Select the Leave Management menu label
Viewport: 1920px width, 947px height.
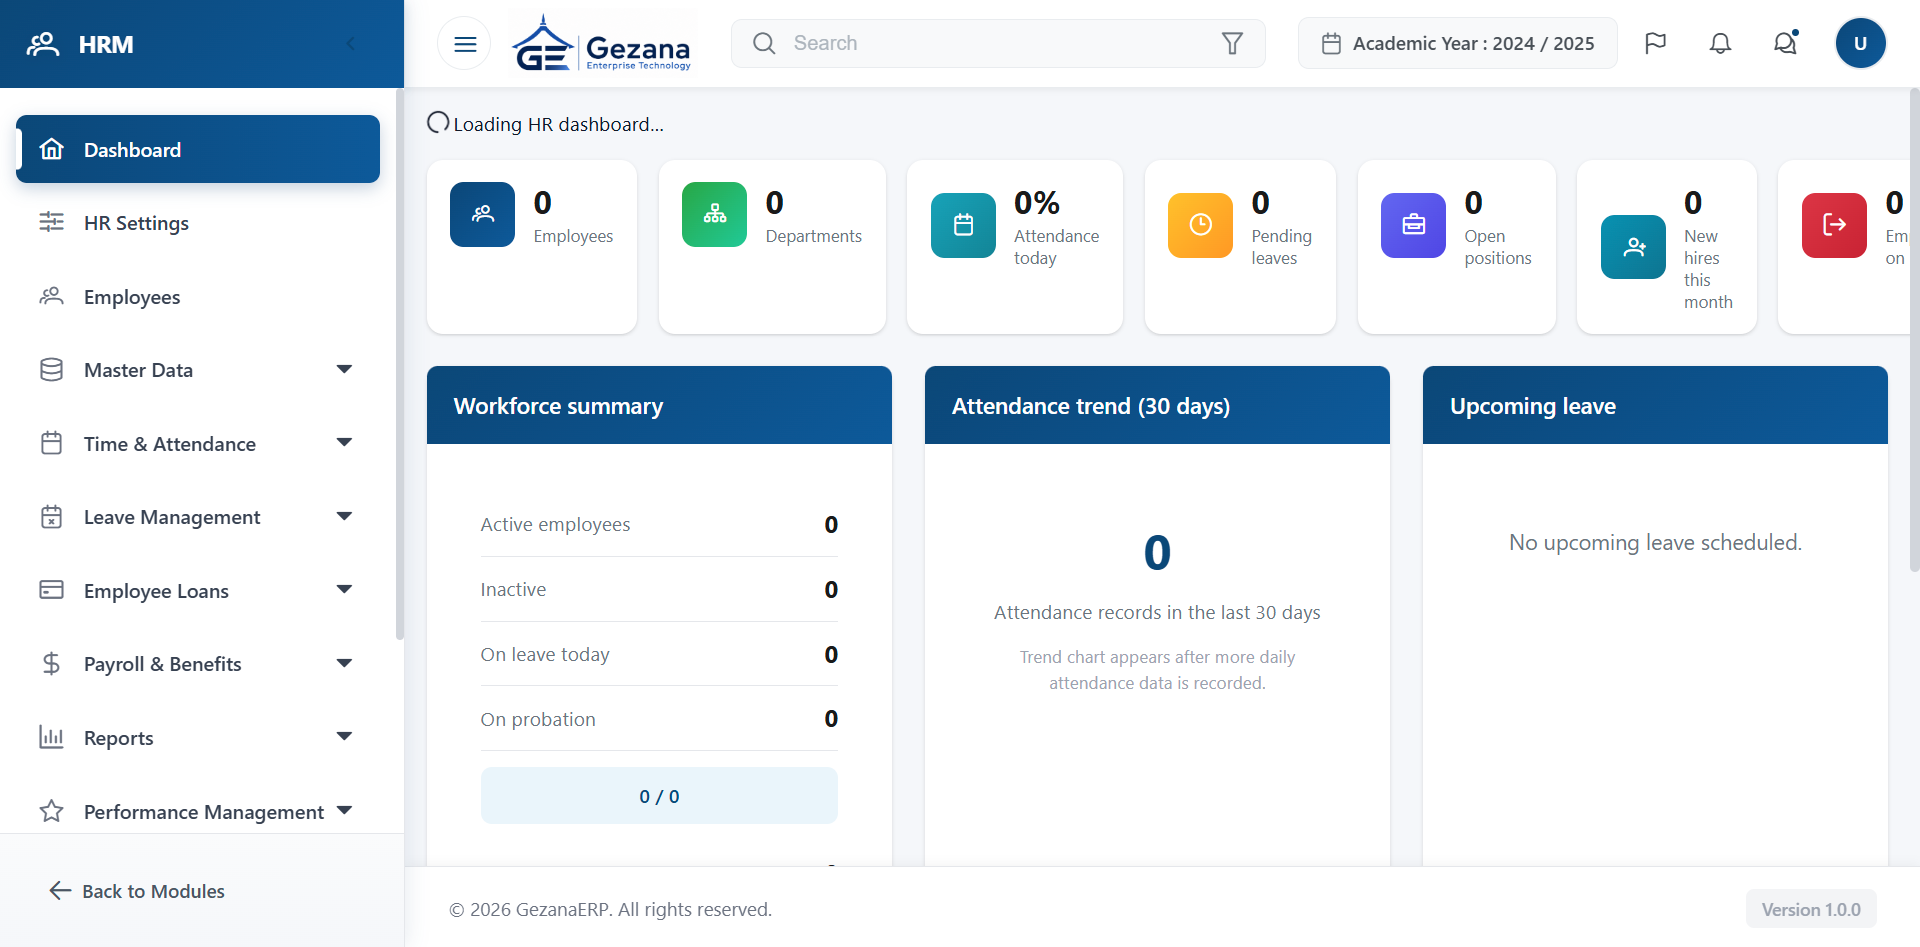point(172,517)
